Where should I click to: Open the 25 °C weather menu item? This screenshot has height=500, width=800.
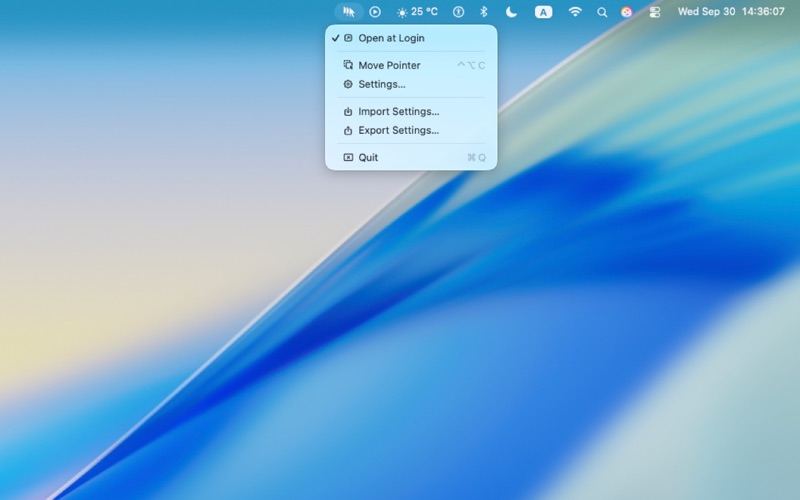(417, 12)
